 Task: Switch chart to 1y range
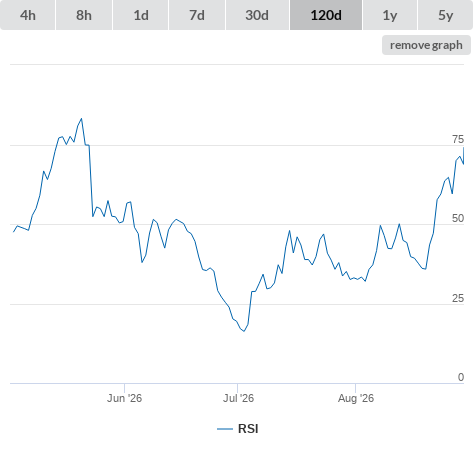click(390, 15)
